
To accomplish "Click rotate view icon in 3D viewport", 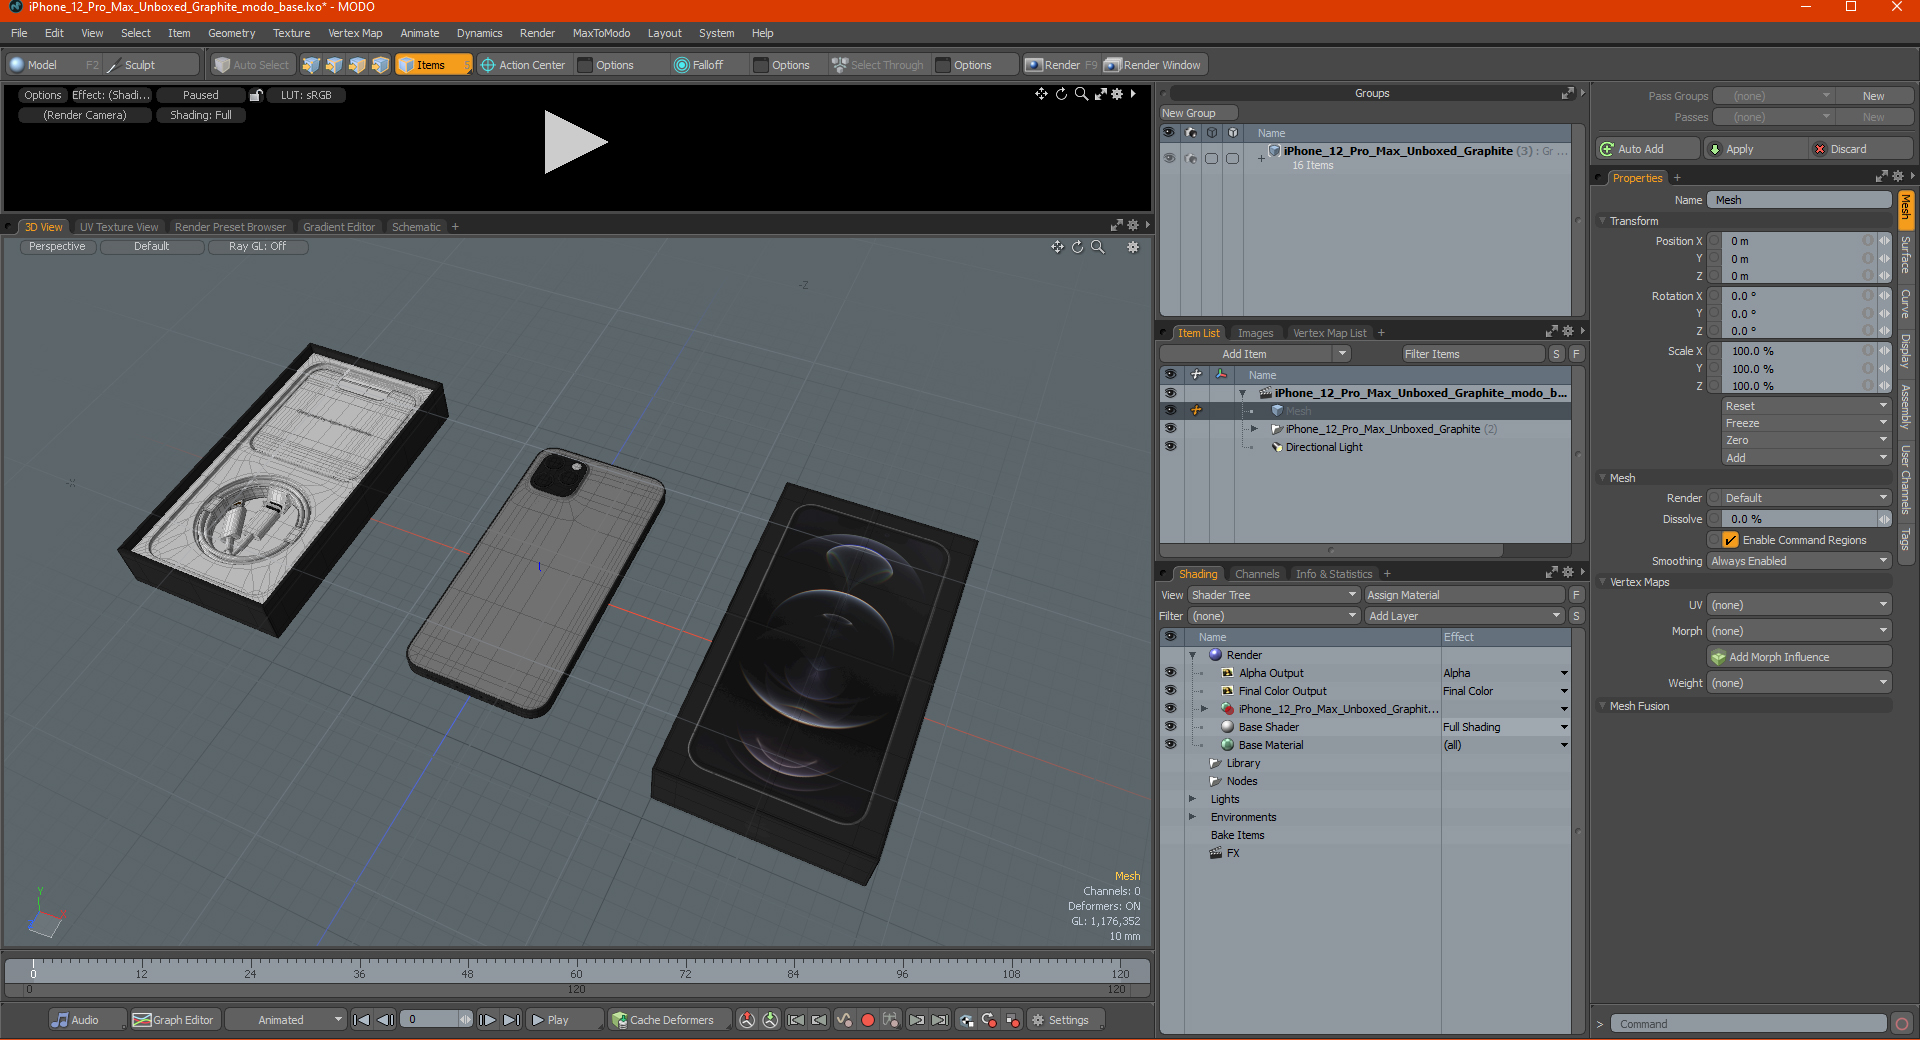I will pyautogui.click(x=1077, y=247).
